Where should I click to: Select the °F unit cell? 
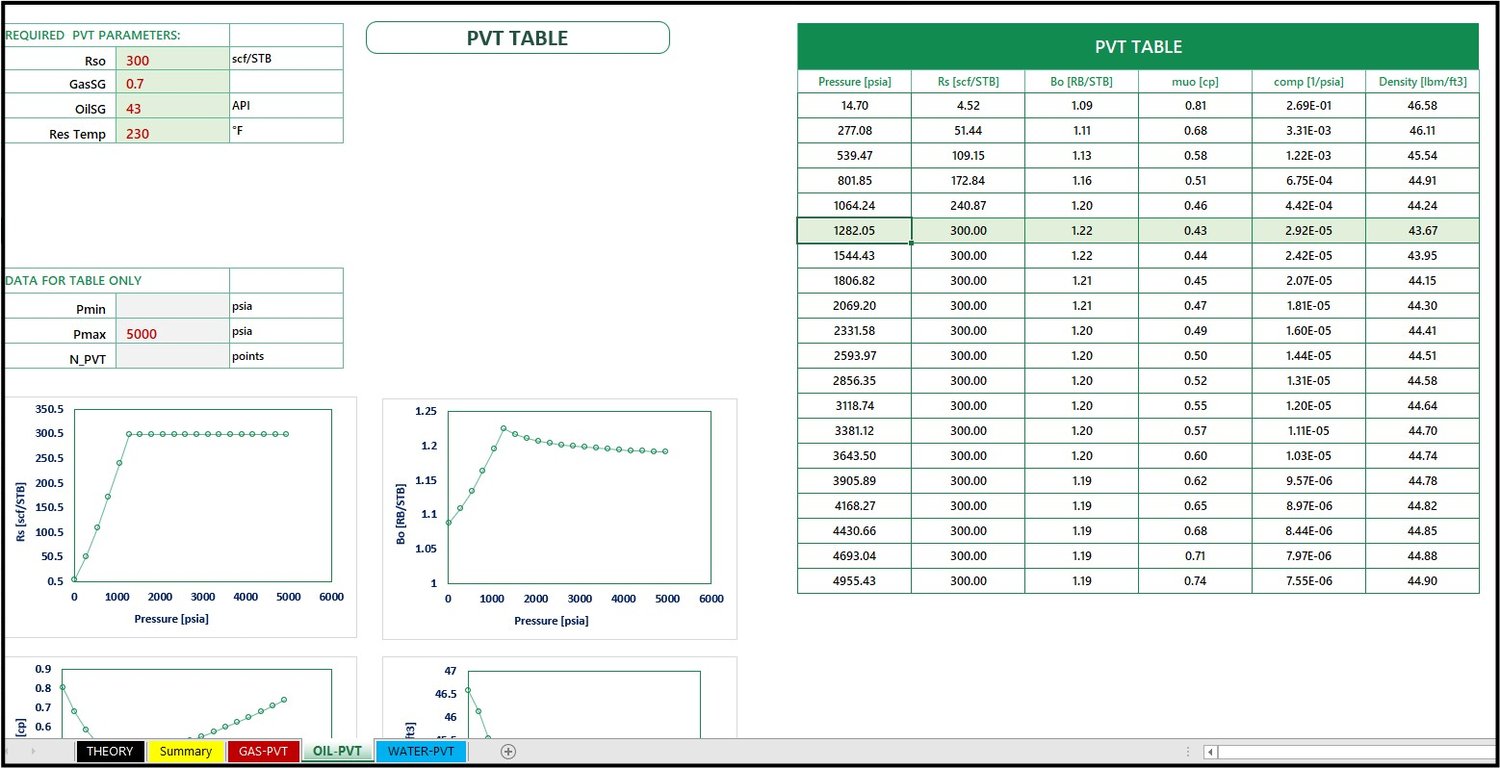coord(286,131)
